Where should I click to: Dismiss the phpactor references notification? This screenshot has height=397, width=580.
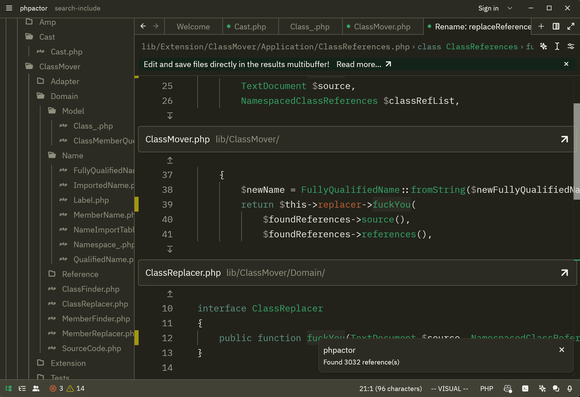coord(562,350)
